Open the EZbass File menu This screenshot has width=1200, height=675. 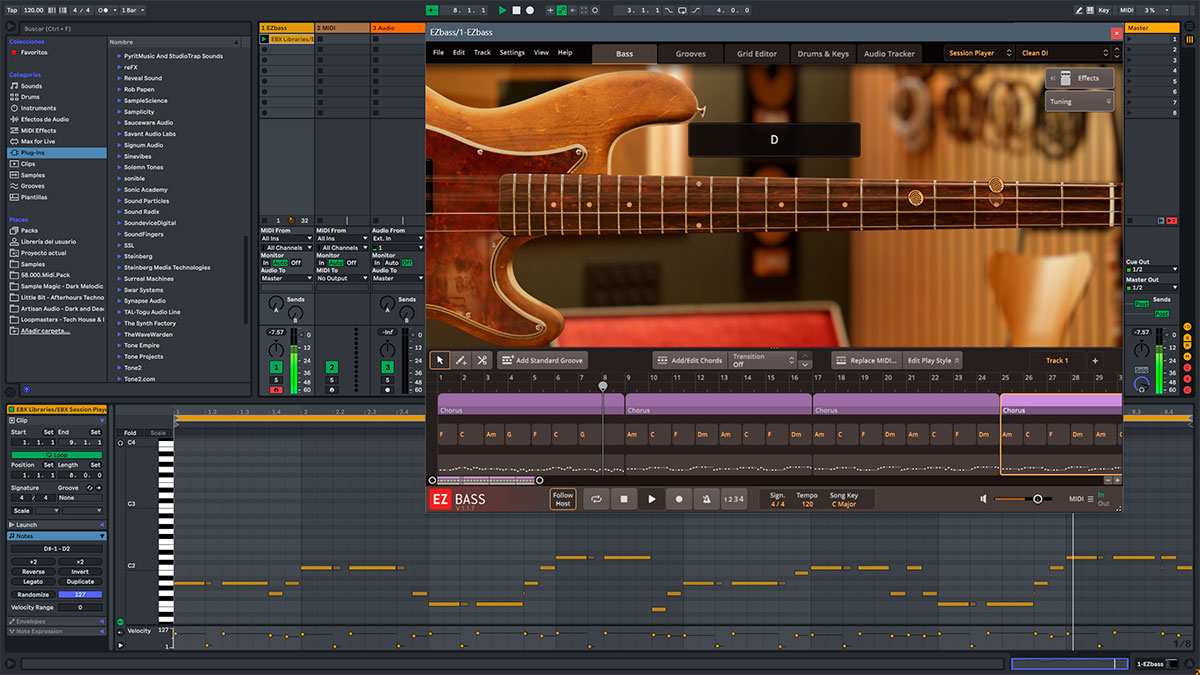[x=438, y=53]
